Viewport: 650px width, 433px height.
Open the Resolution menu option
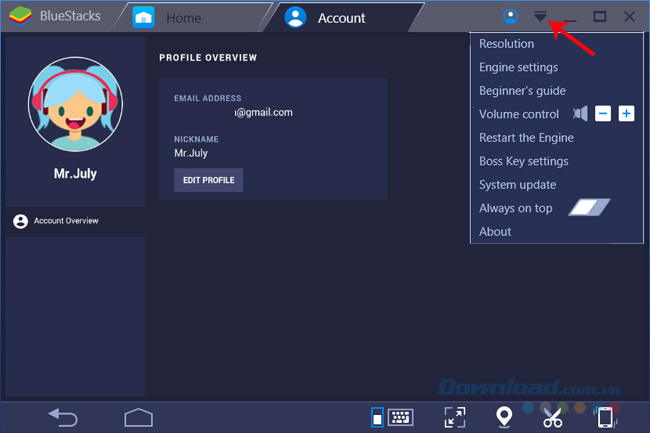coord(506,44)
